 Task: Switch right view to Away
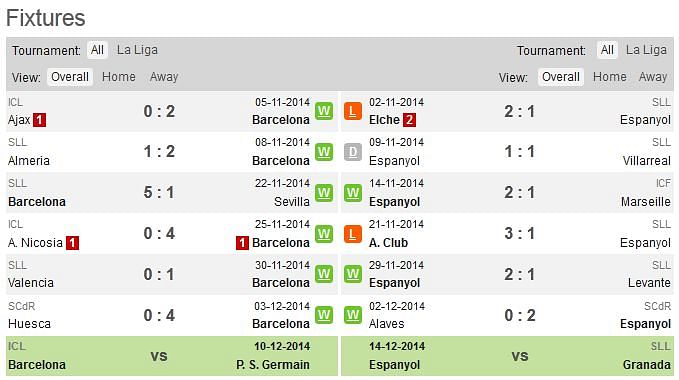(653, 77)
